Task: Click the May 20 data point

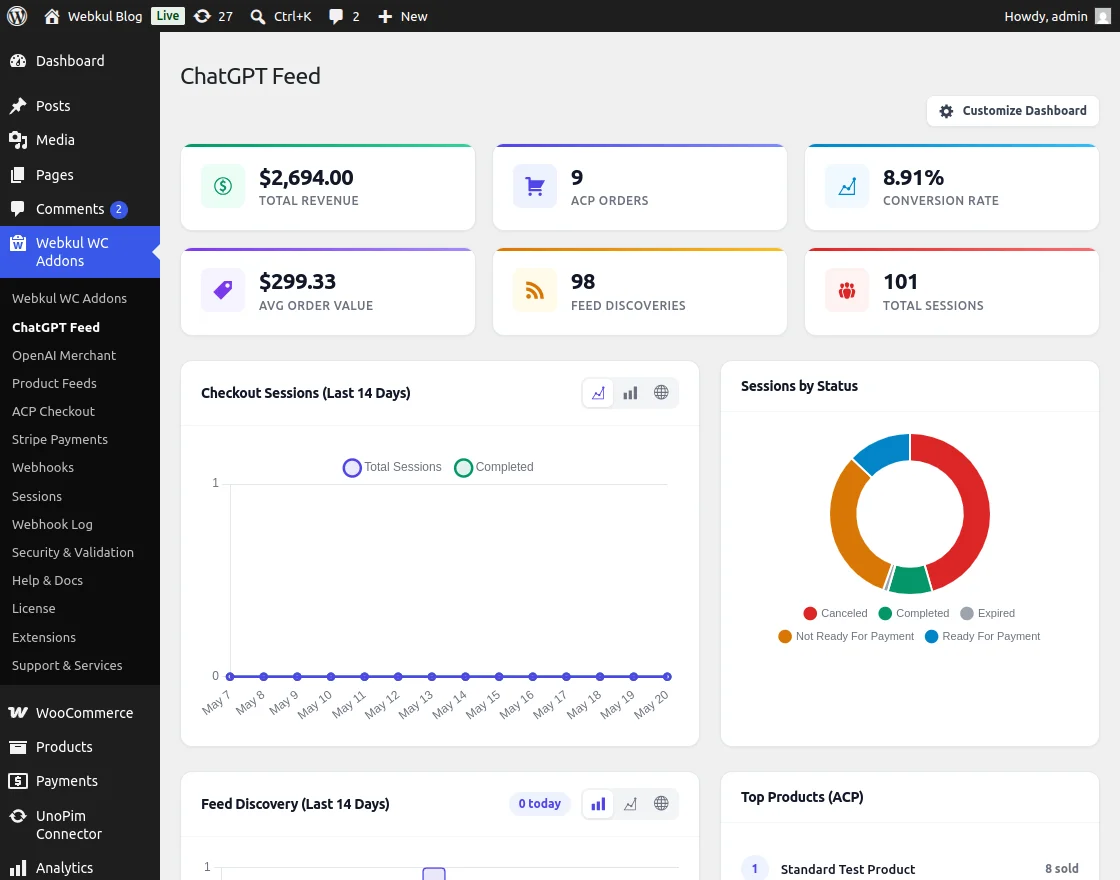Action: tap(667, 676)
